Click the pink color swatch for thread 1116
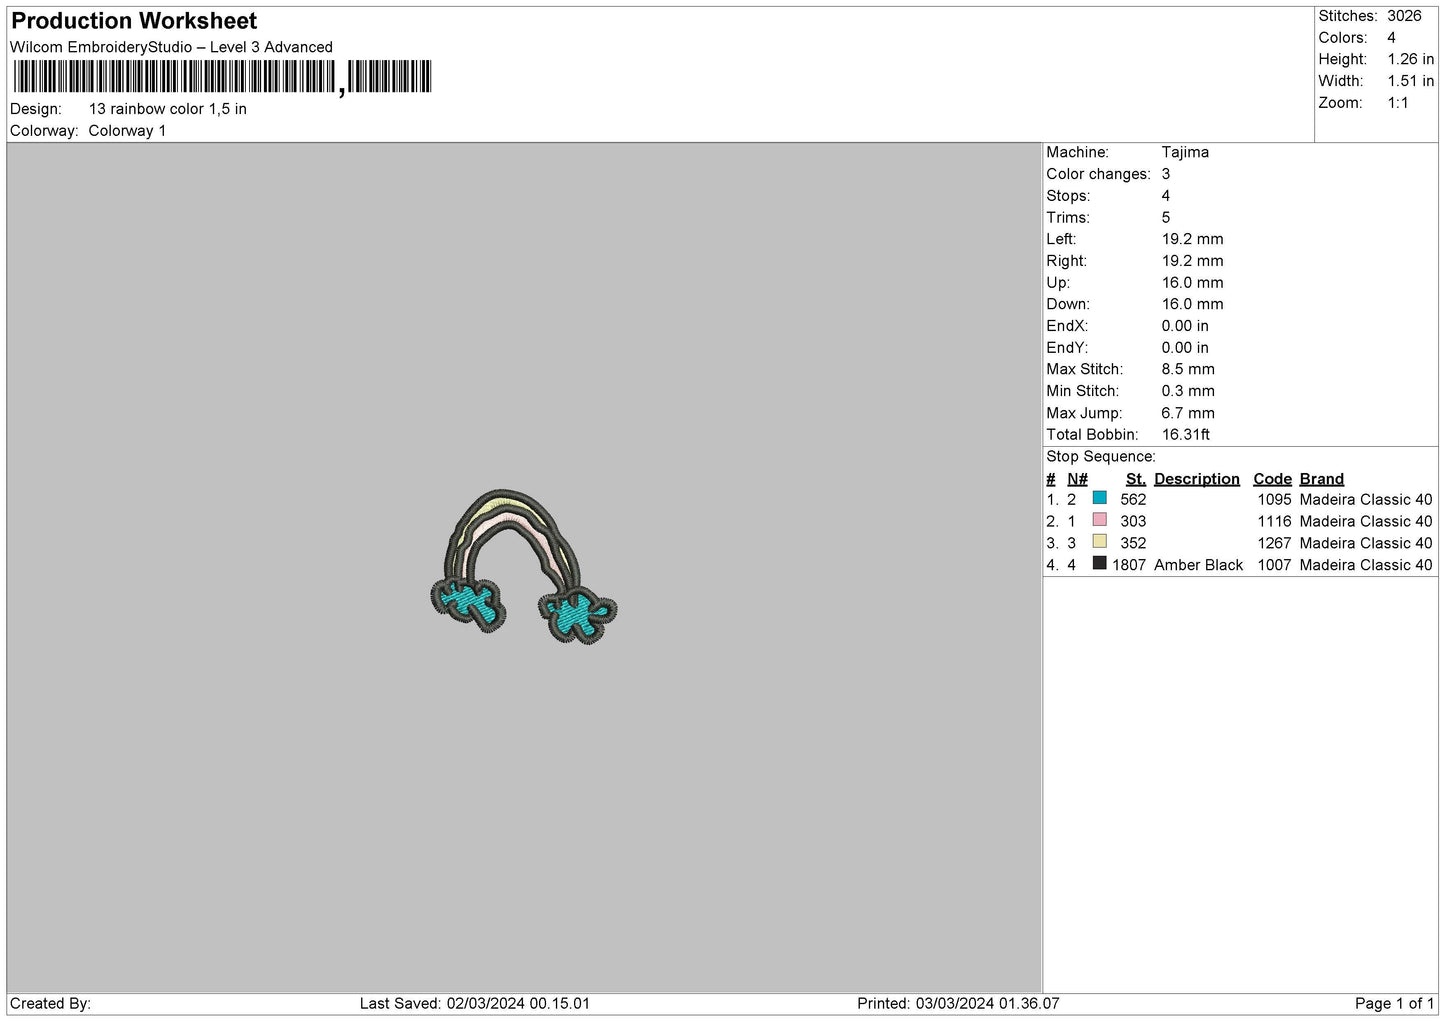Screen dimensions: 1445x1021 (x=1100, y=520)
